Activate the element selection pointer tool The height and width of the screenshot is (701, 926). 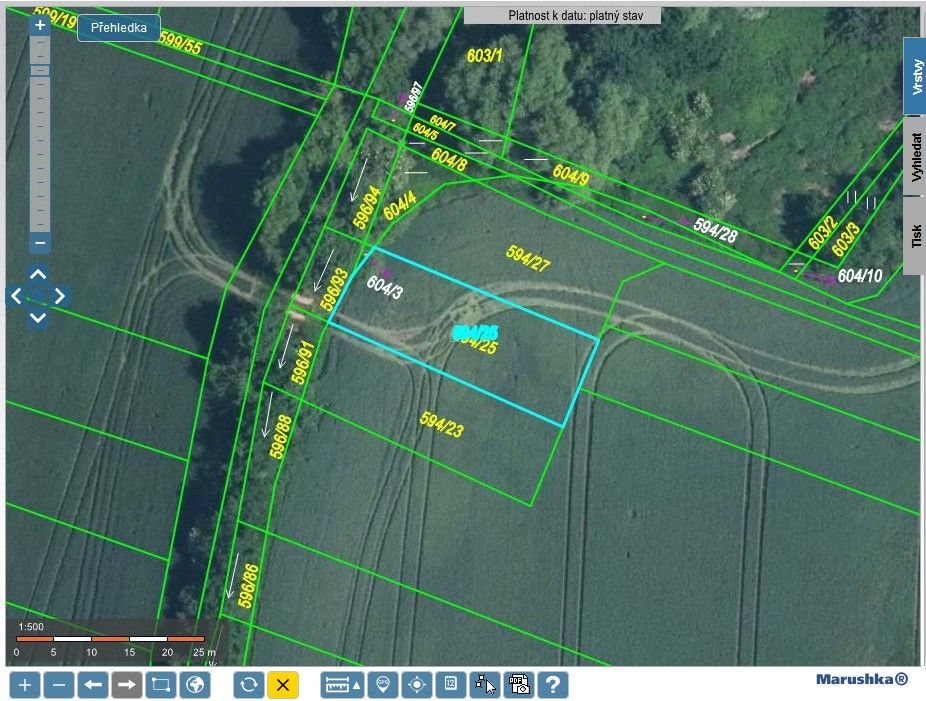pyautogui.click(x=484, y=685)
